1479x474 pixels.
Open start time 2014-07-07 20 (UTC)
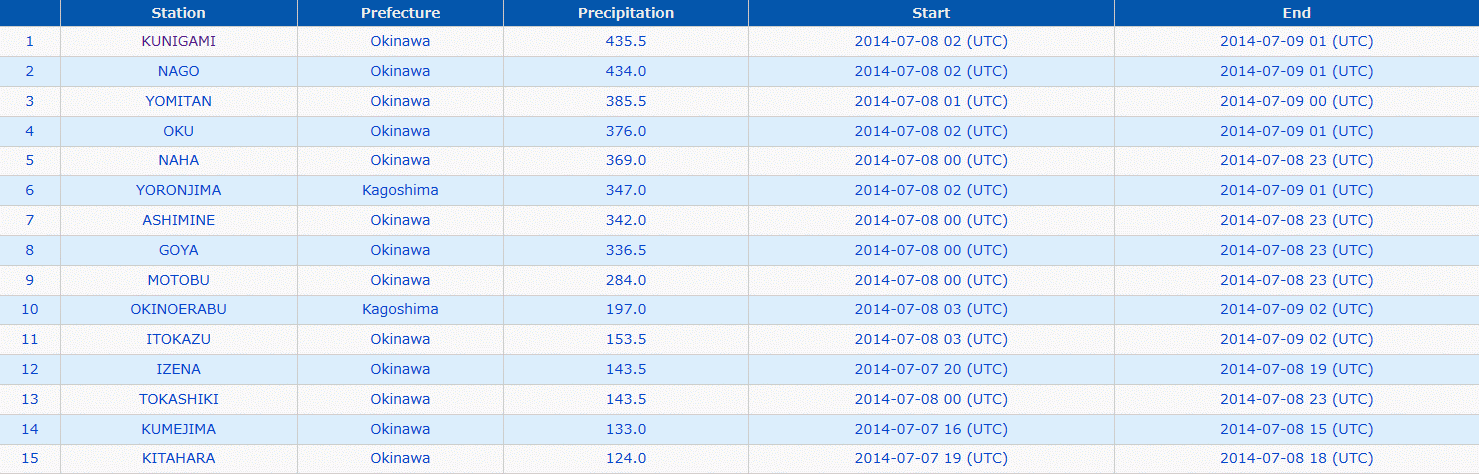point(931,369)
